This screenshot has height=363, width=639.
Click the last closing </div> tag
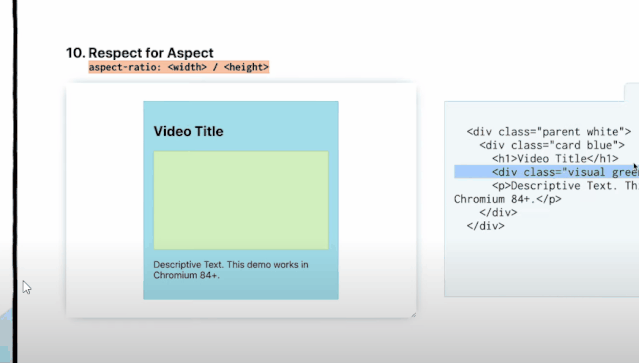pyautogui.click(x=485, y=226)
